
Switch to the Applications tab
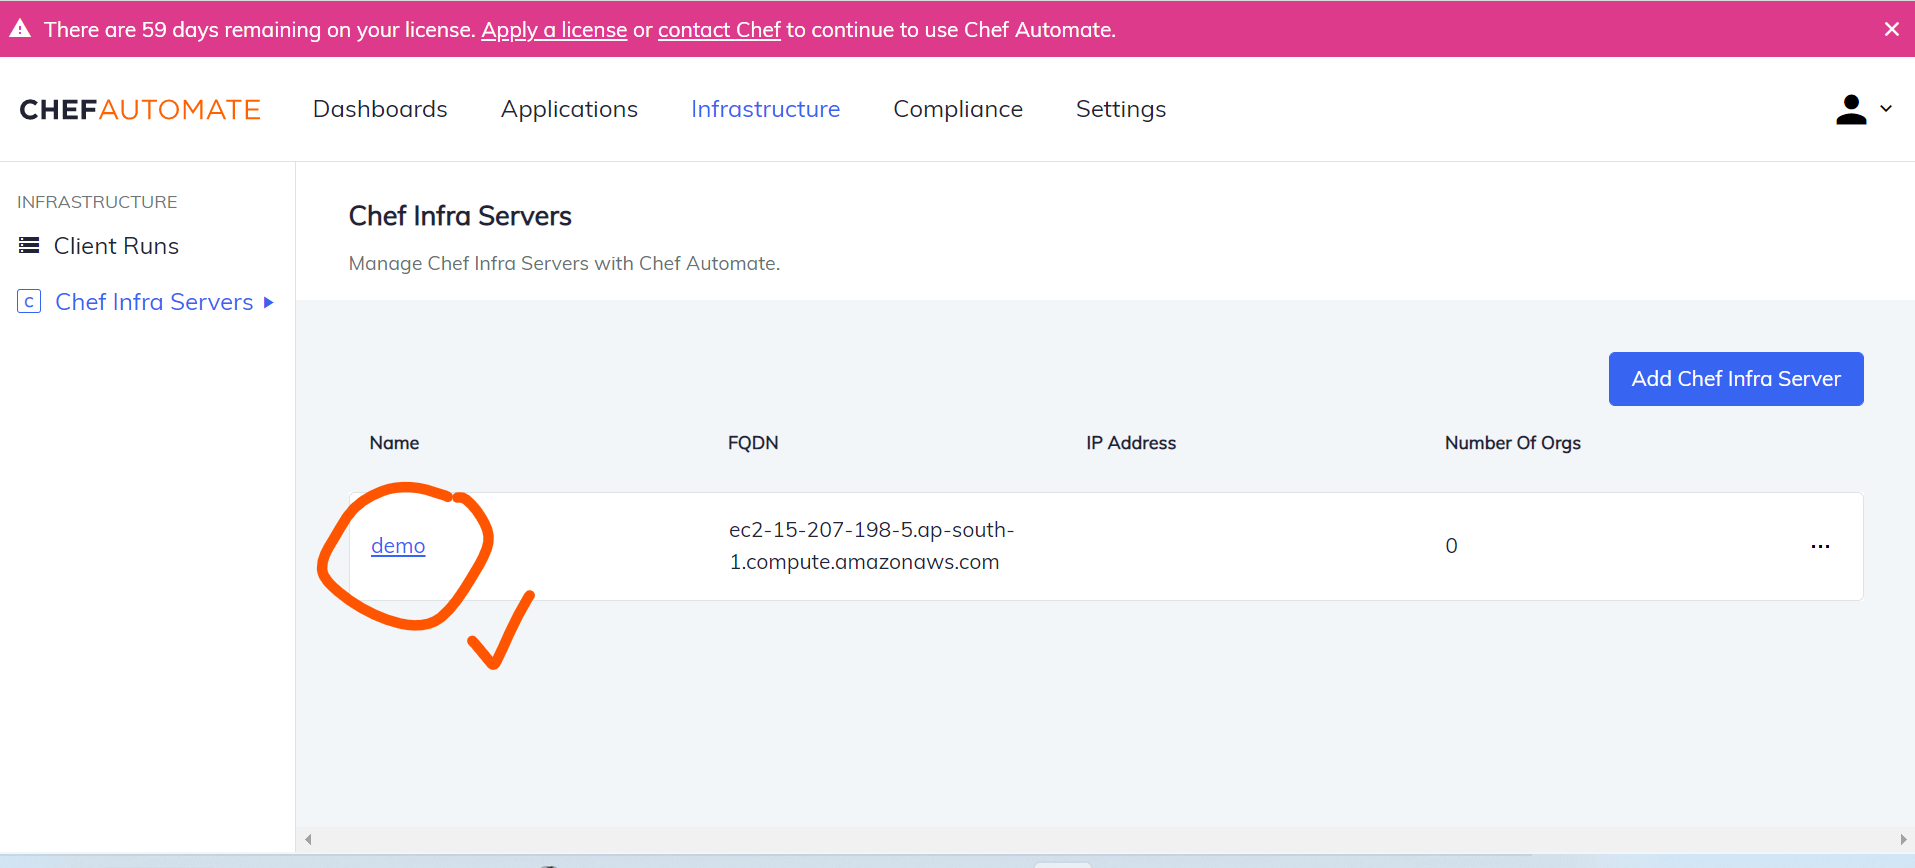pos(569,109)
